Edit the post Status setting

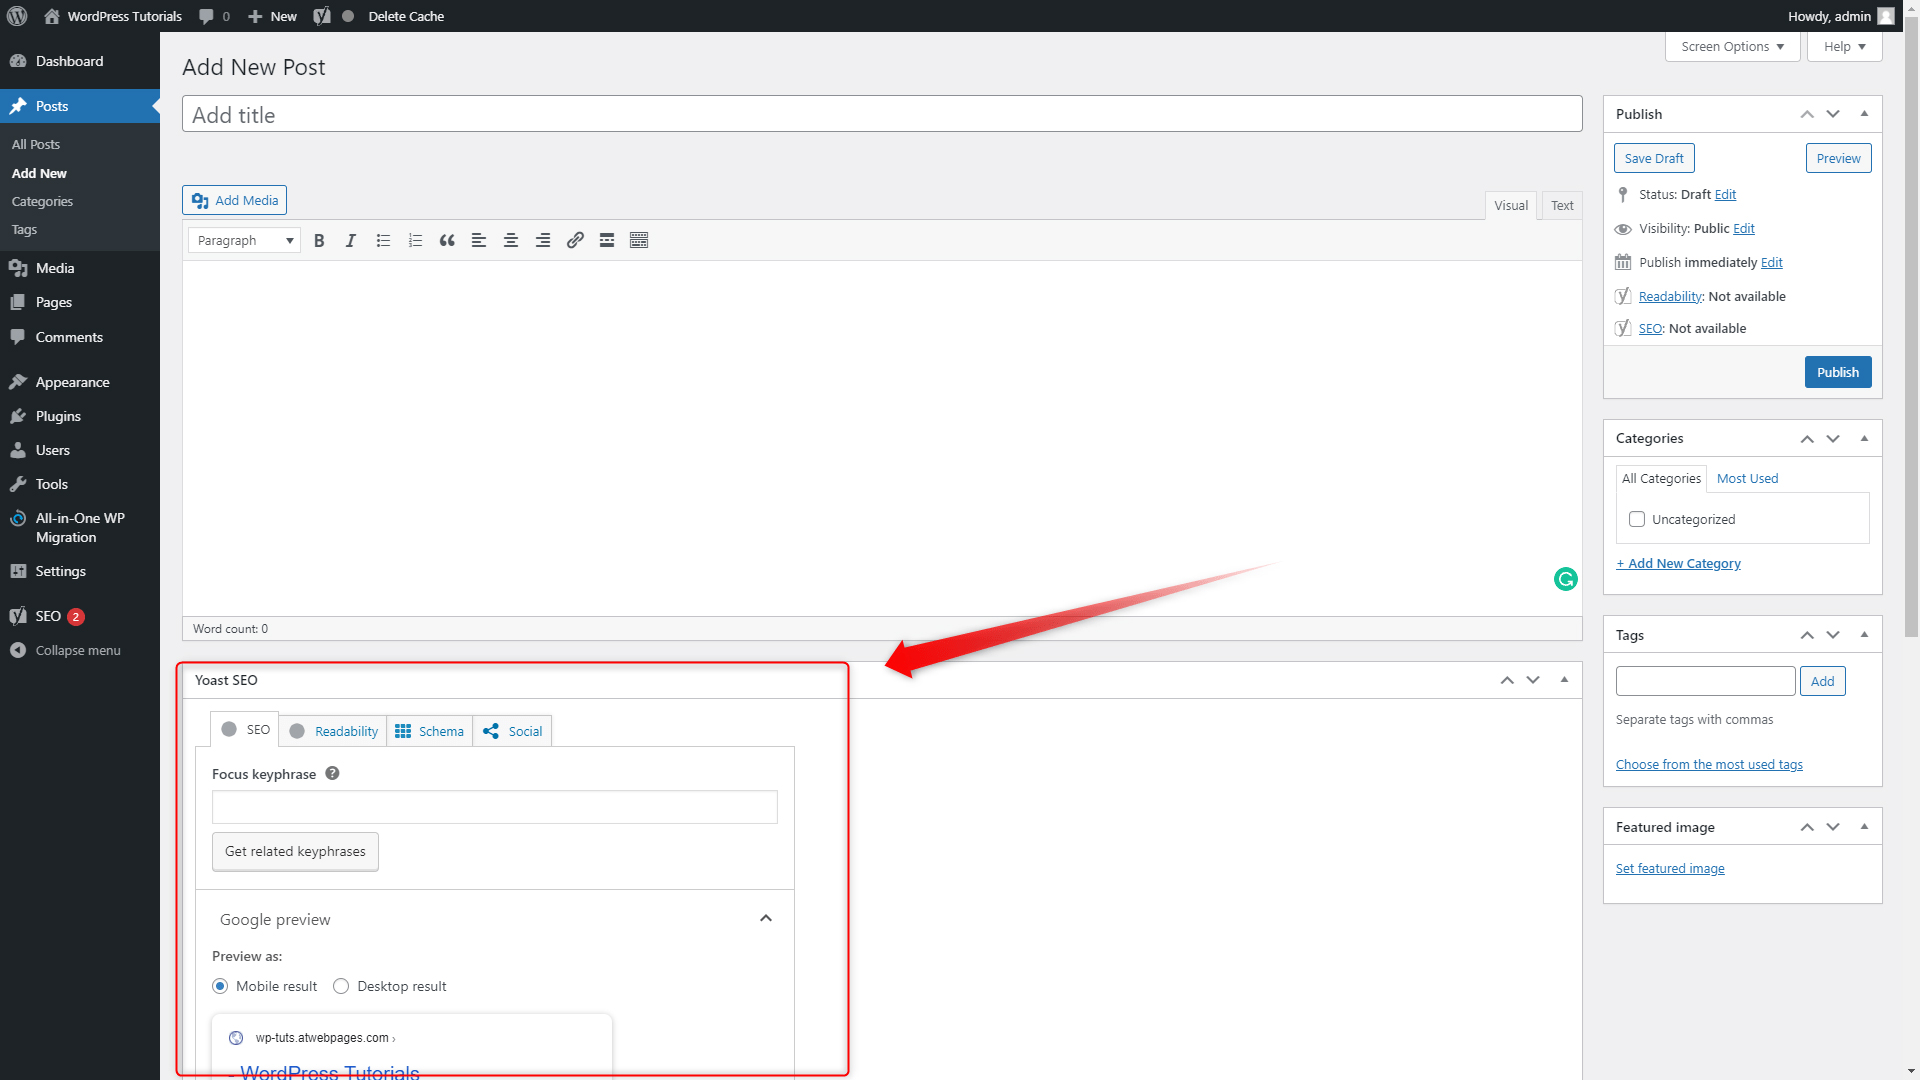pyautogui.click(x=1725, y=194)
